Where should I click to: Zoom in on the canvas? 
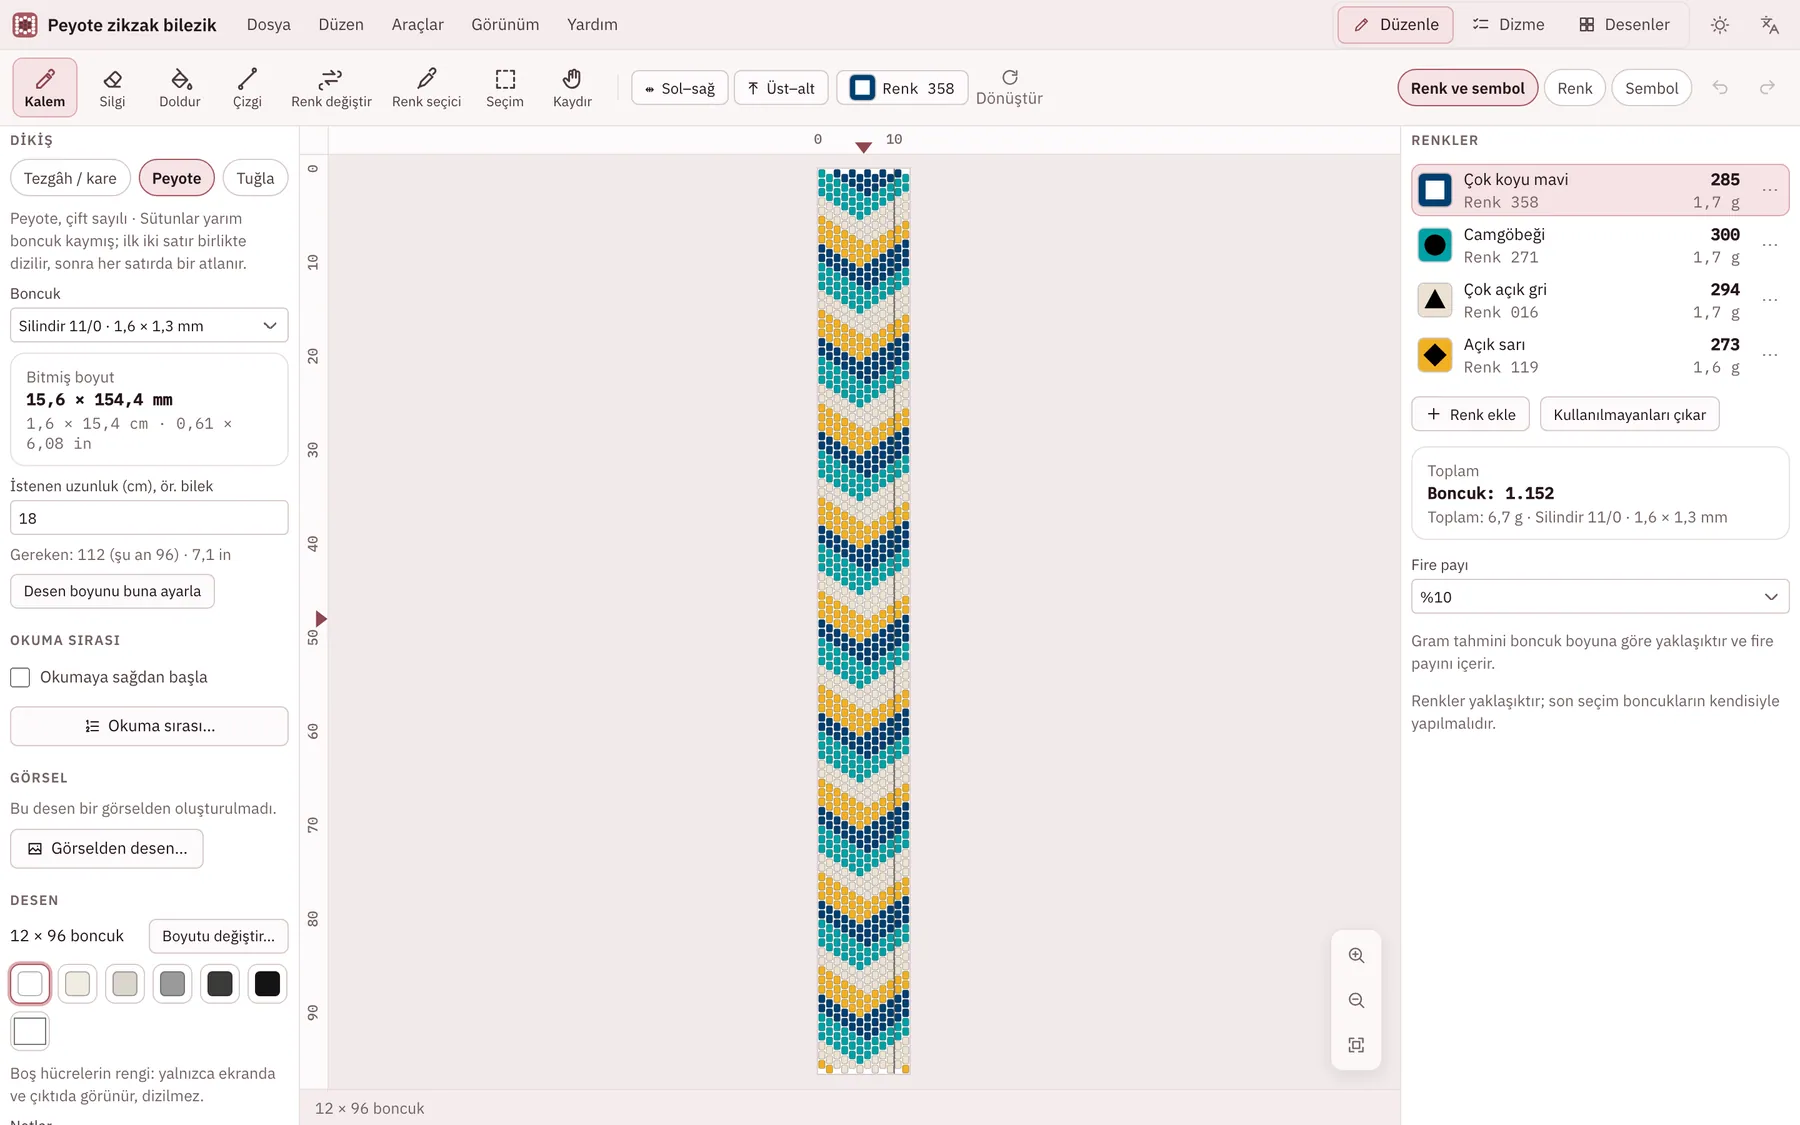pos(1356,955)
